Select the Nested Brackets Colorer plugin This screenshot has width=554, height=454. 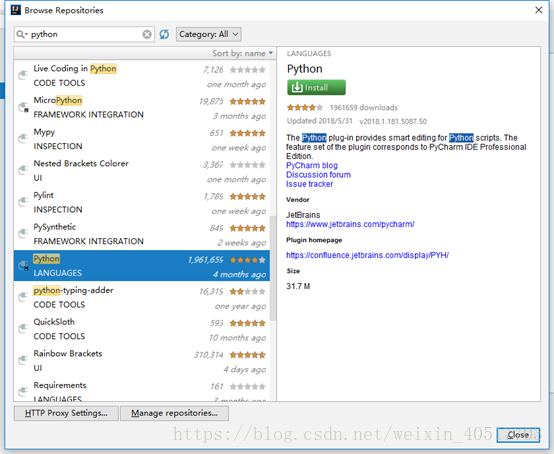(142, 171)
